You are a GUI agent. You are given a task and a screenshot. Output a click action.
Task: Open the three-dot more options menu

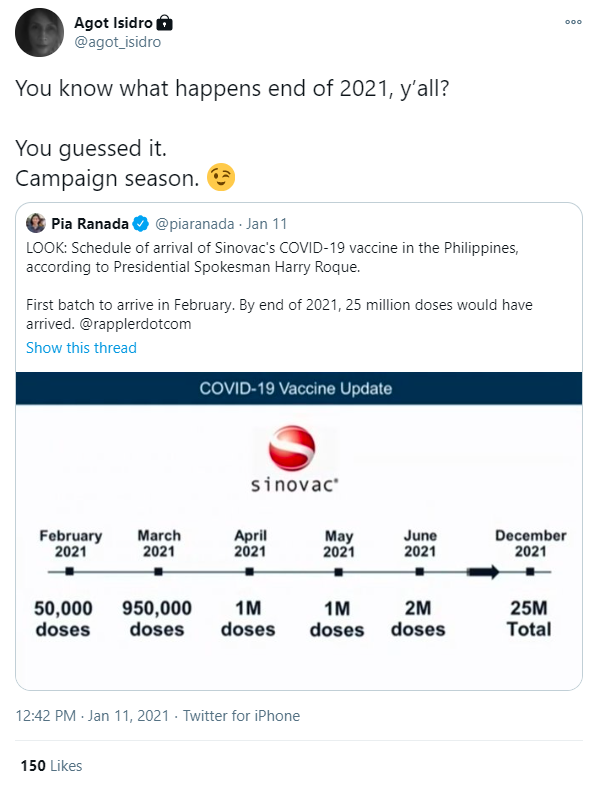point(573,22)
